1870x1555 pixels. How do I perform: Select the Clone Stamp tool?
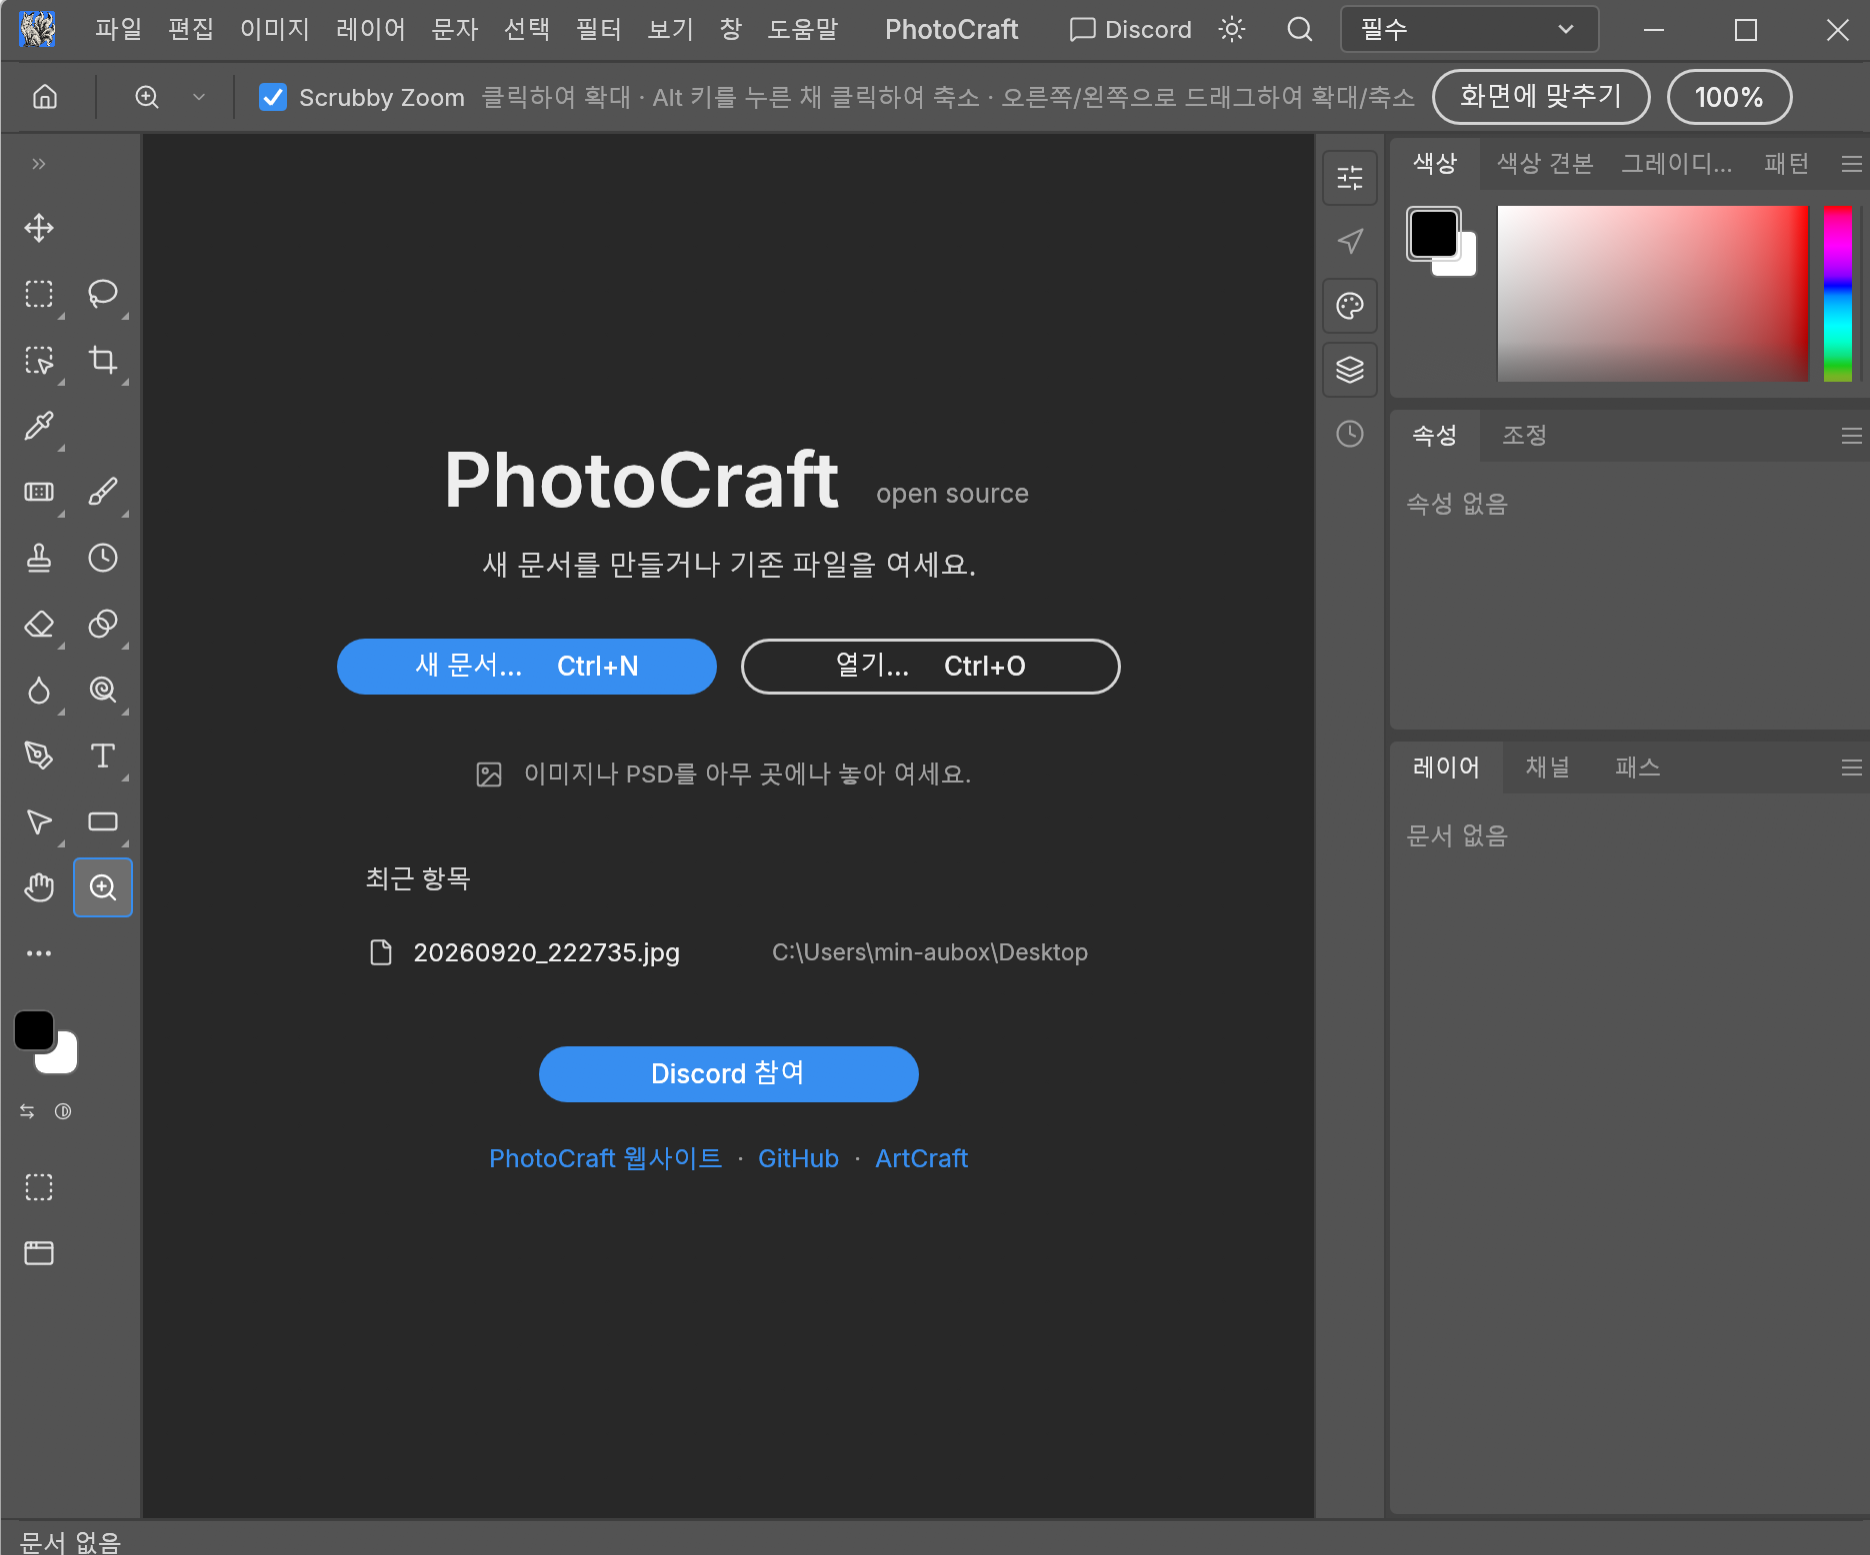[x=39, y=558]
